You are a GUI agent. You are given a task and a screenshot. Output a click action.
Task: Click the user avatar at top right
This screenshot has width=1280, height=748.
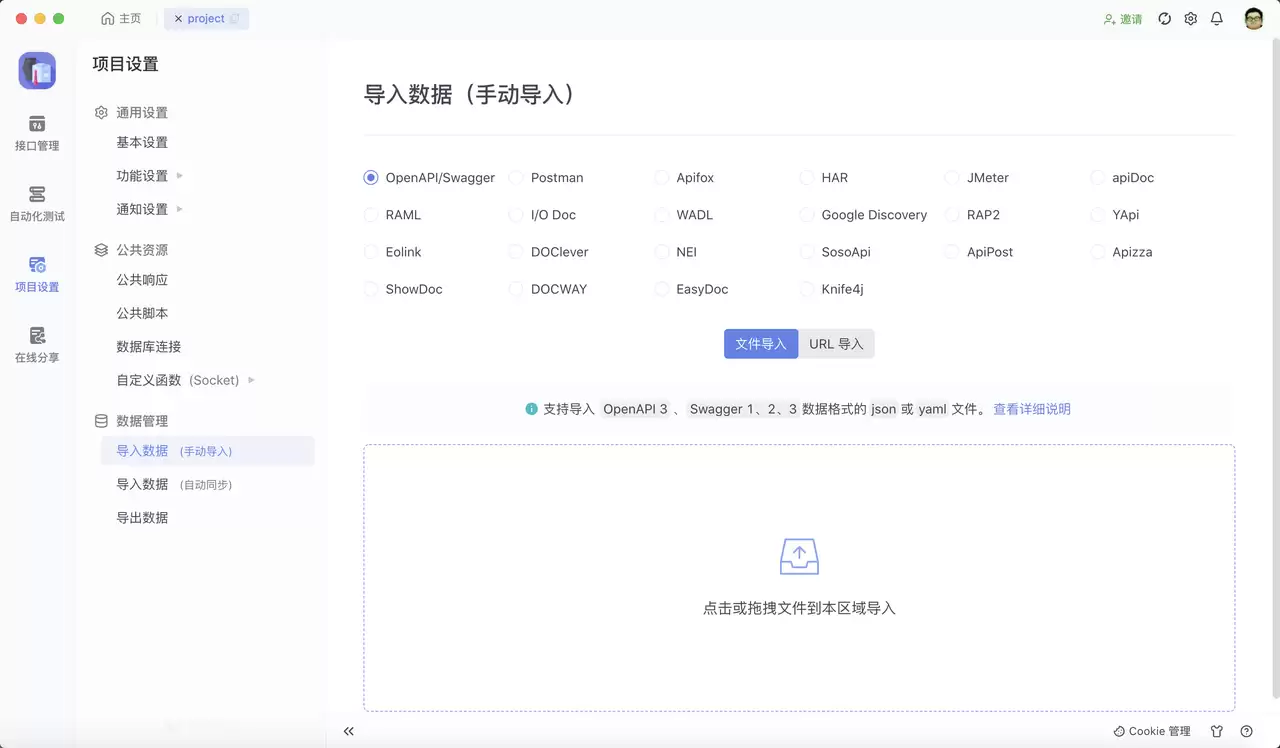[x=1254, y=19]
